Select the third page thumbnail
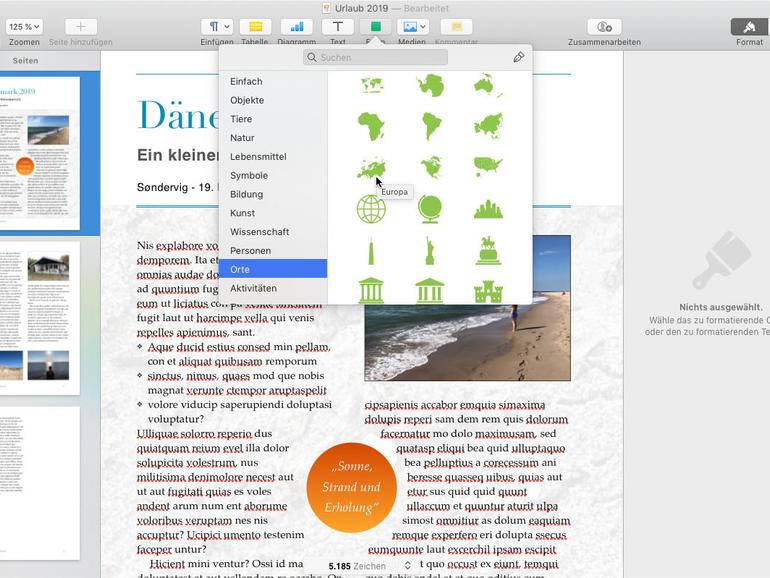Image resolution: width=770 pixels, height=578 pixels. tap(39, 483)
